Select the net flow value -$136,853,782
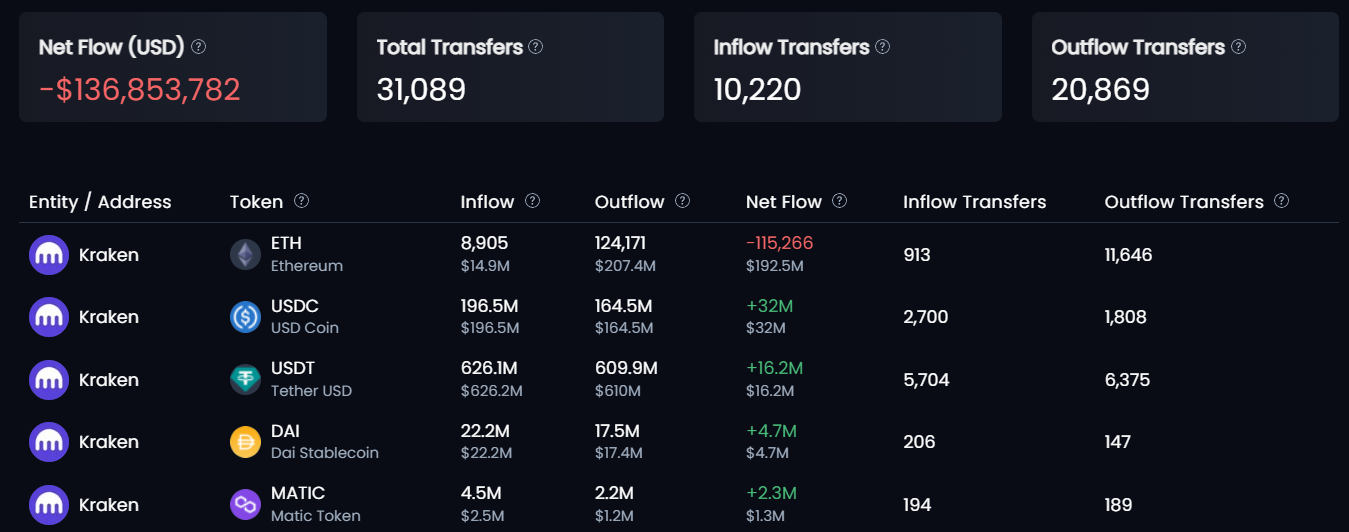This screenshot has height=532, width=1349. pos(140,90)
